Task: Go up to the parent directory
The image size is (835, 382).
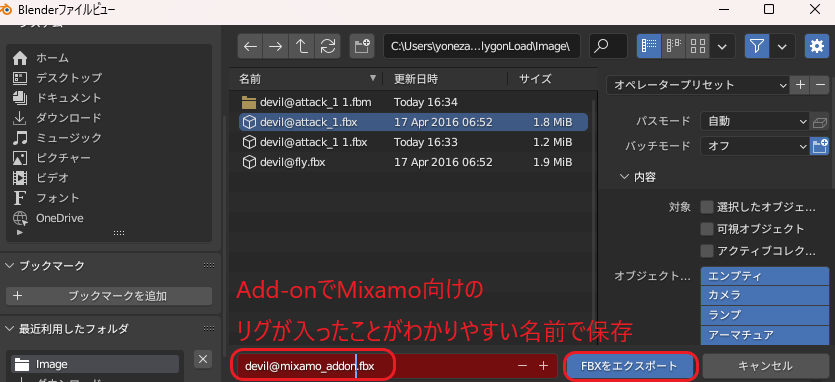Action: [x=302, y=46]
